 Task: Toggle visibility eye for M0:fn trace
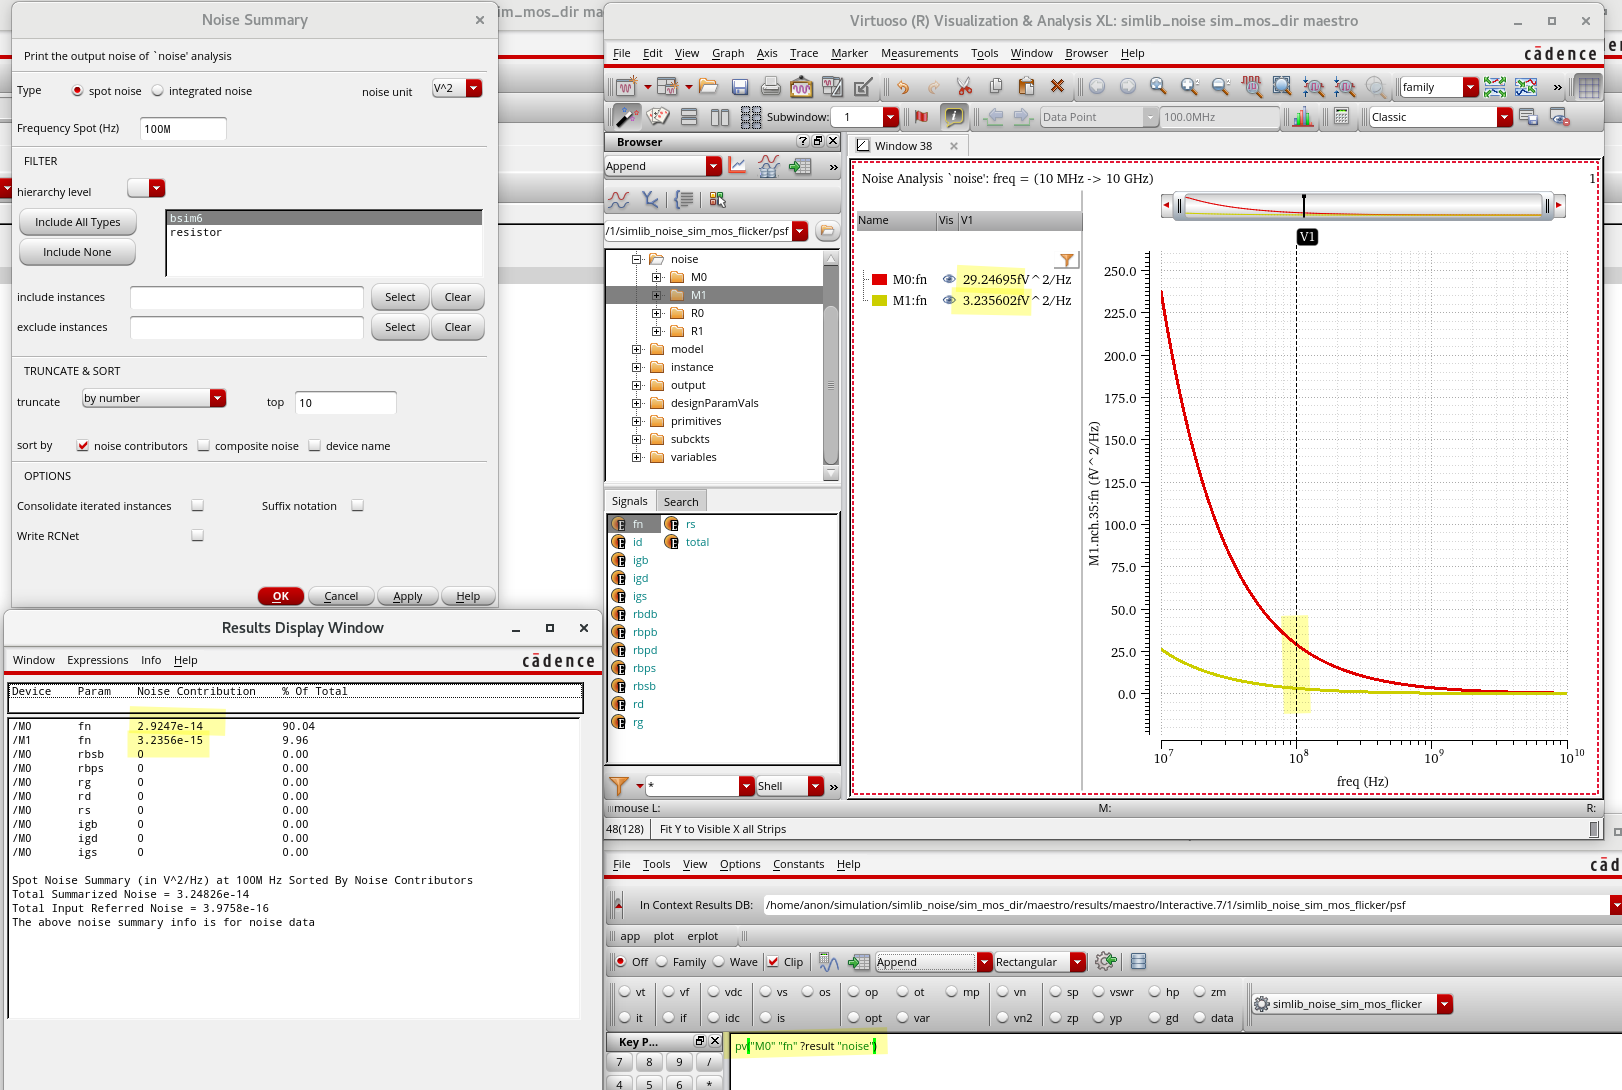pos(949,280)
